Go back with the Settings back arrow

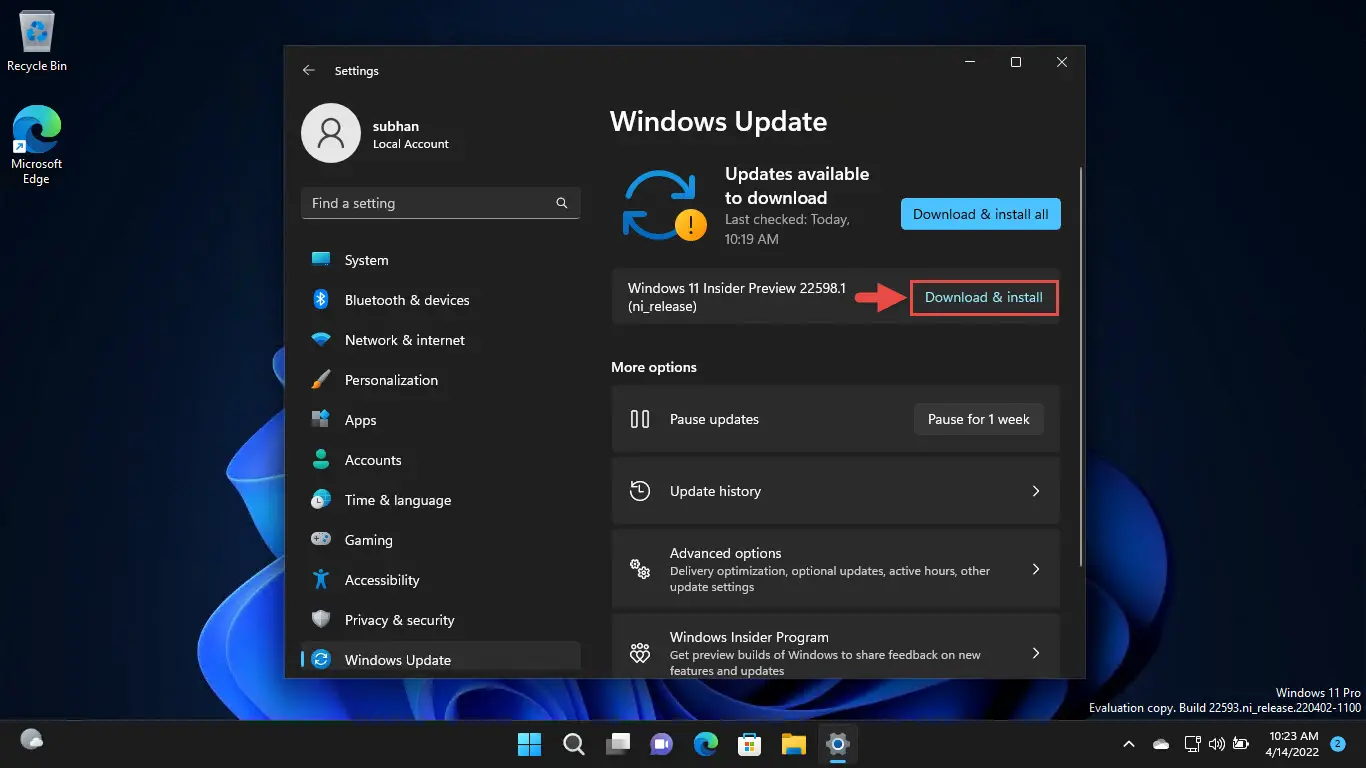tap(309, 71)
